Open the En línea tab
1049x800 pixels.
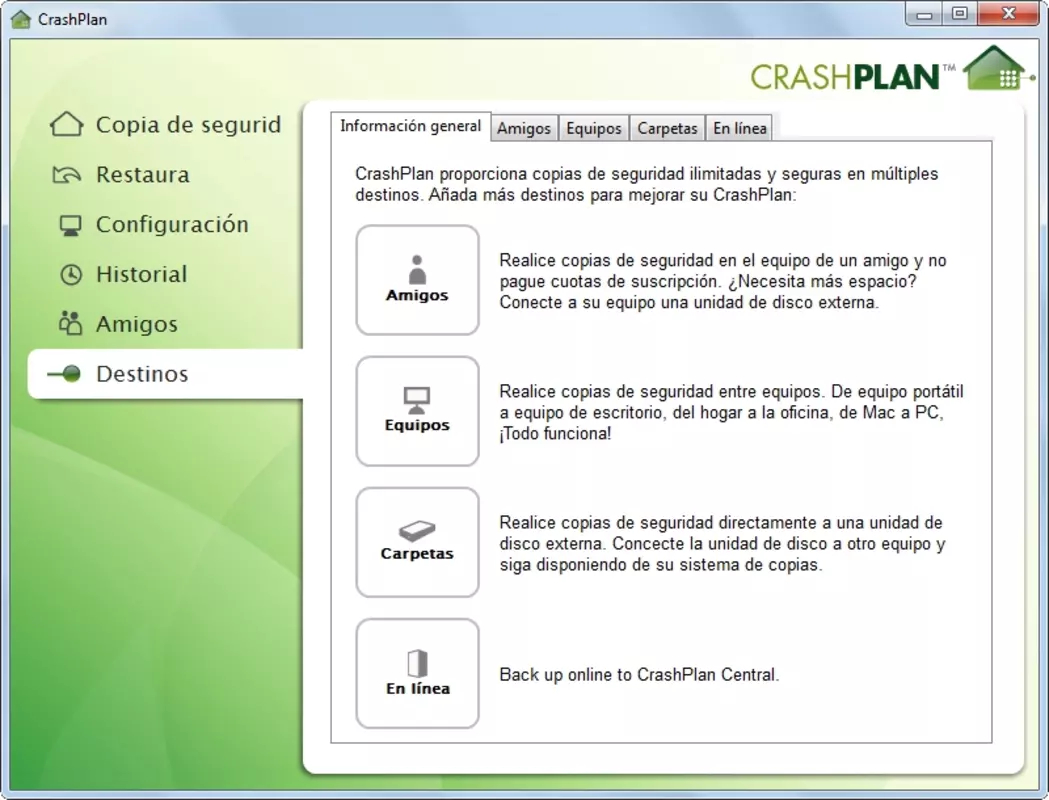(x=740, y=128)
